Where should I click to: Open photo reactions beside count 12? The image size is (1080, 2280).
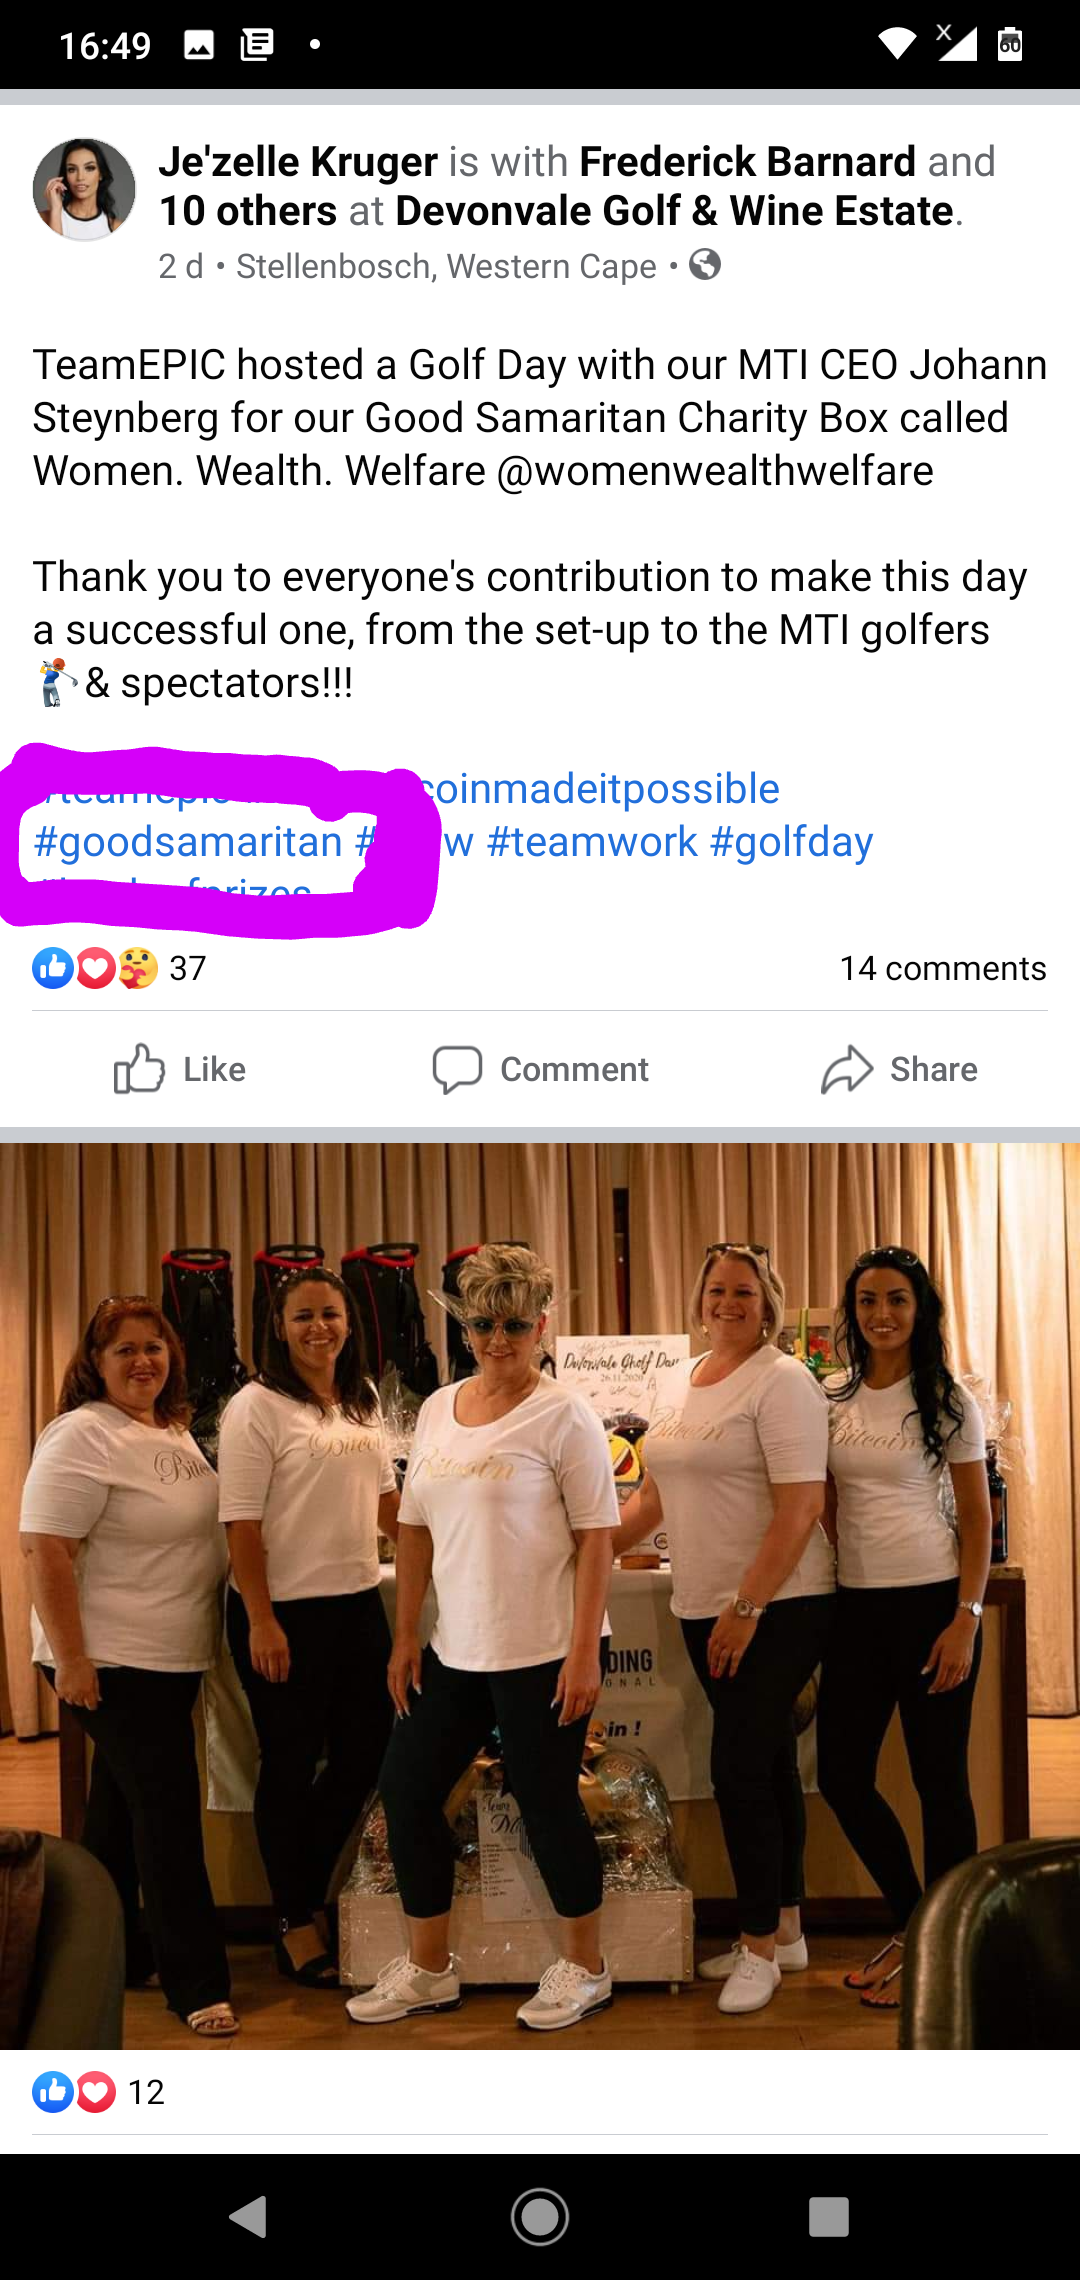[x=74, y=2092]
